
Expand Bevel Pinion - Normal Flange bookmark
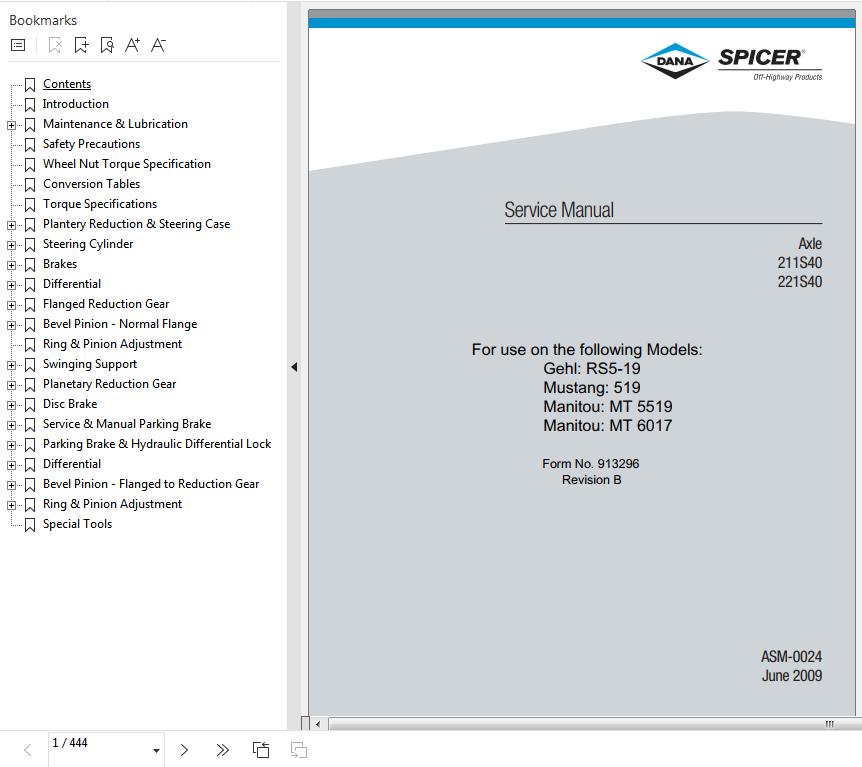(11, 325)
